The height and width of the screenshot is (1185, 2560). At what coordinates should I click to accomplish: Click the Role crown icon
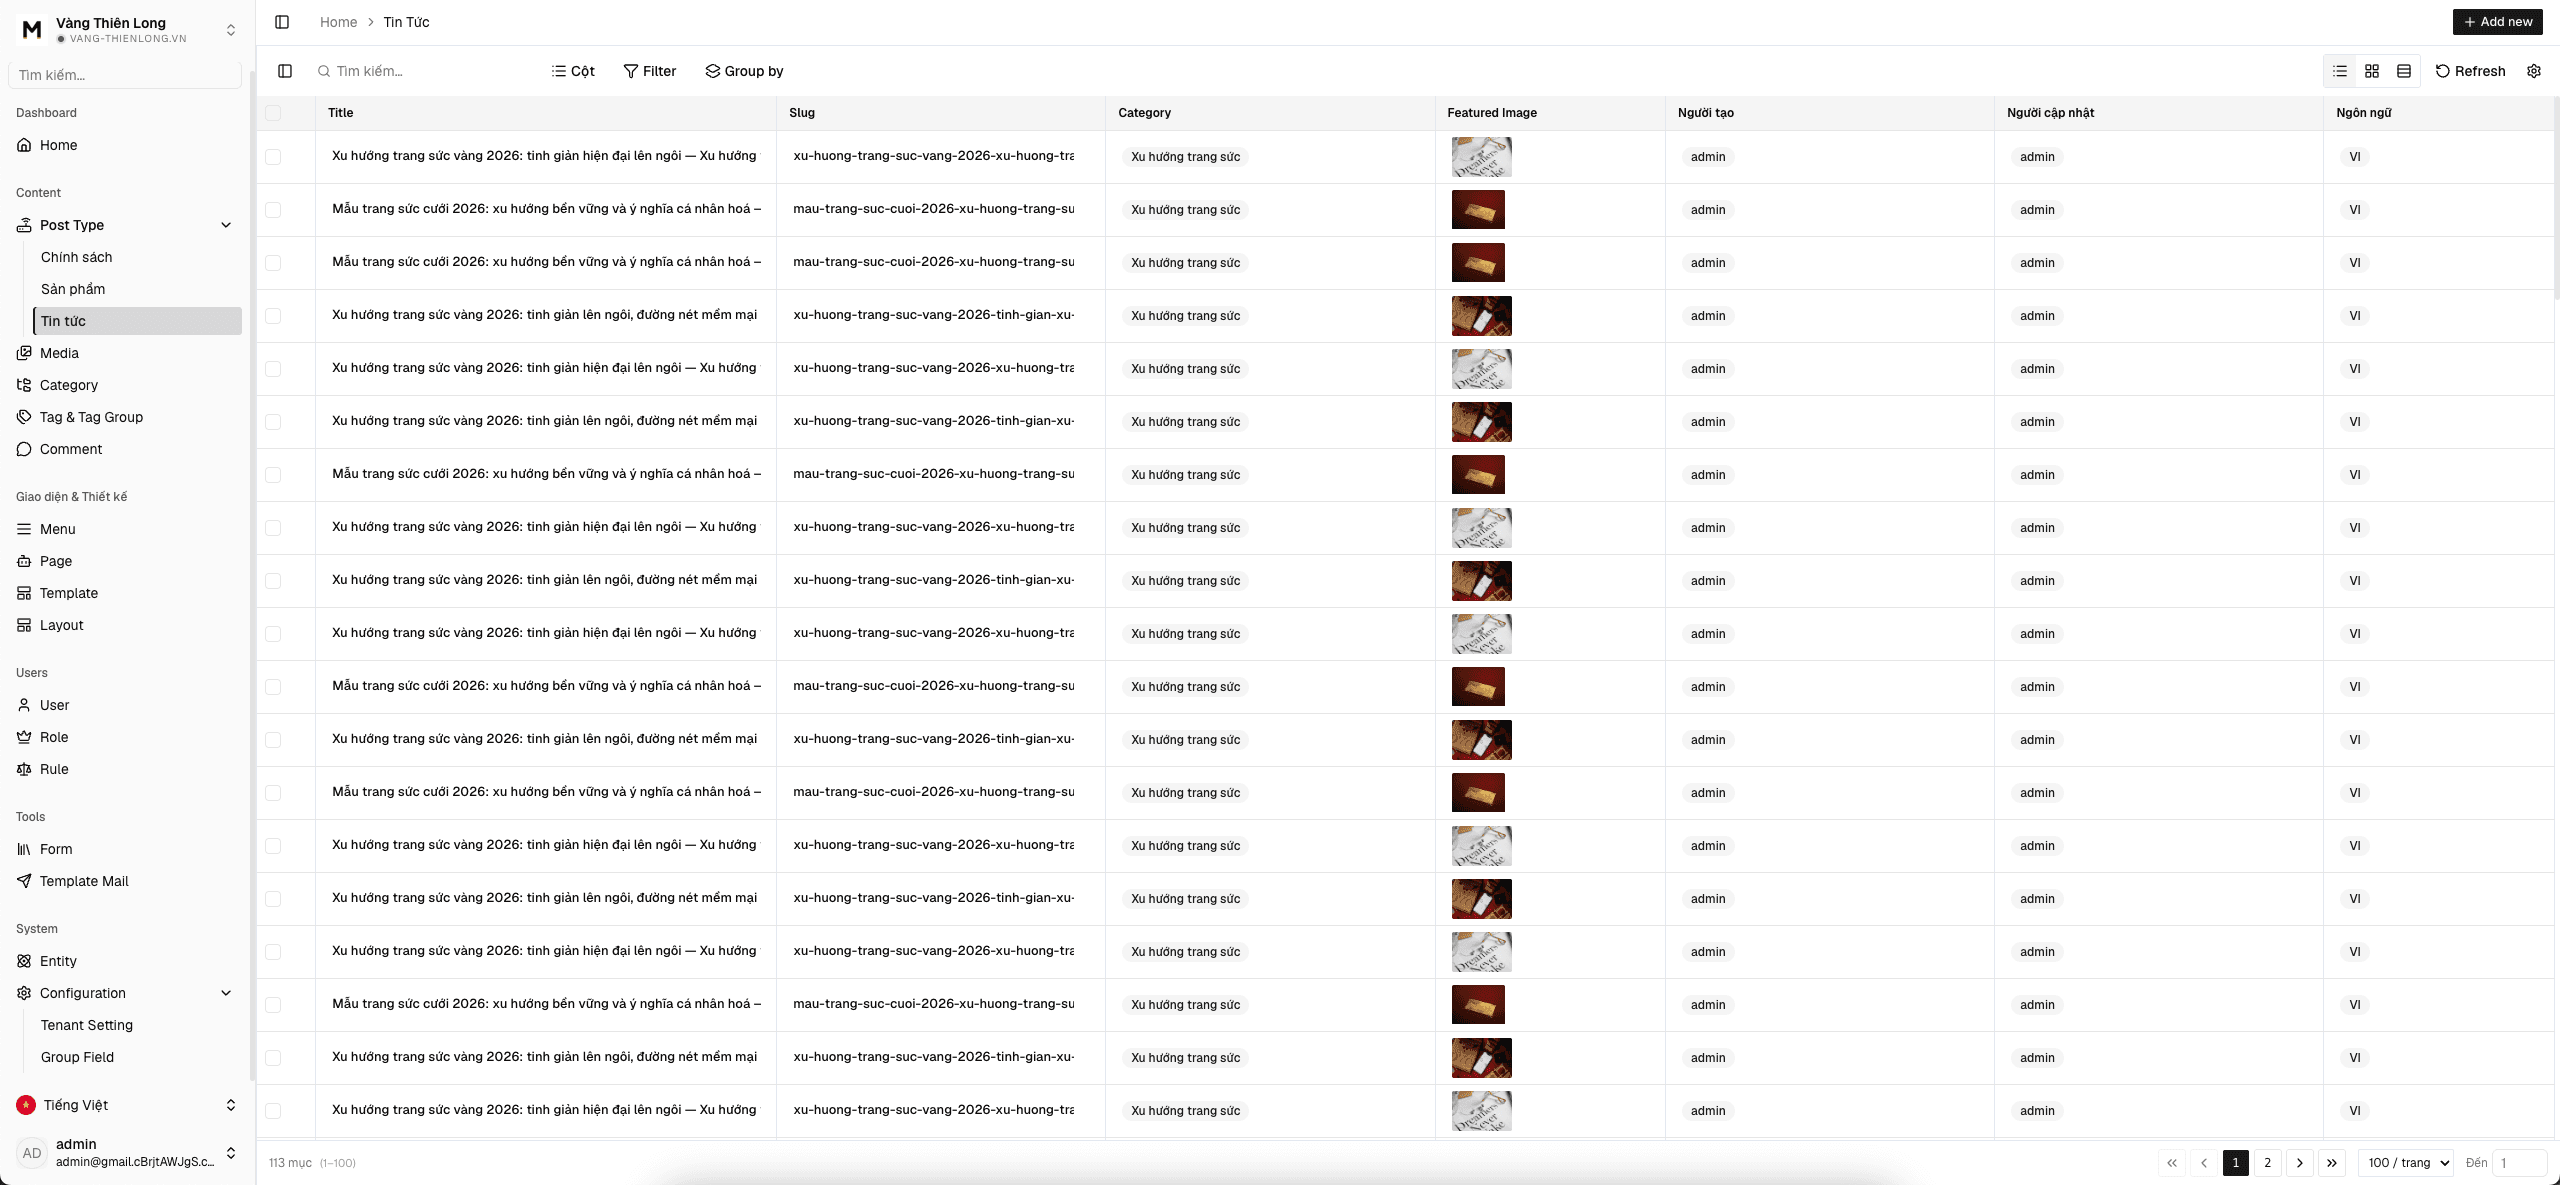click(x=24, y=737)
